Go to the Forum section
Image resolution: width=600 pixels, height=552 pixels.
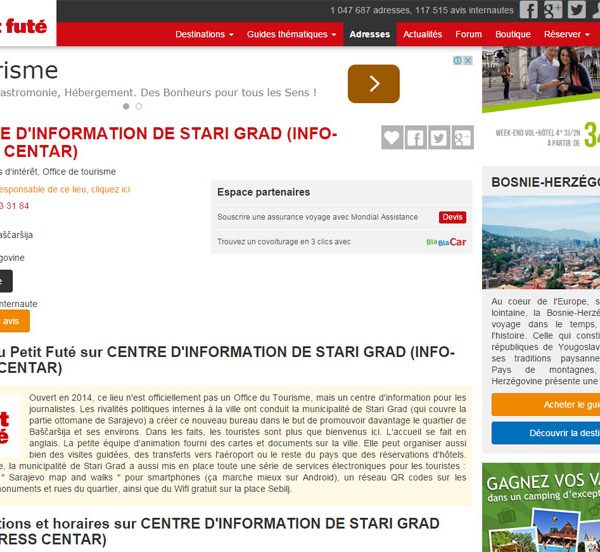[x=468, y=34]
